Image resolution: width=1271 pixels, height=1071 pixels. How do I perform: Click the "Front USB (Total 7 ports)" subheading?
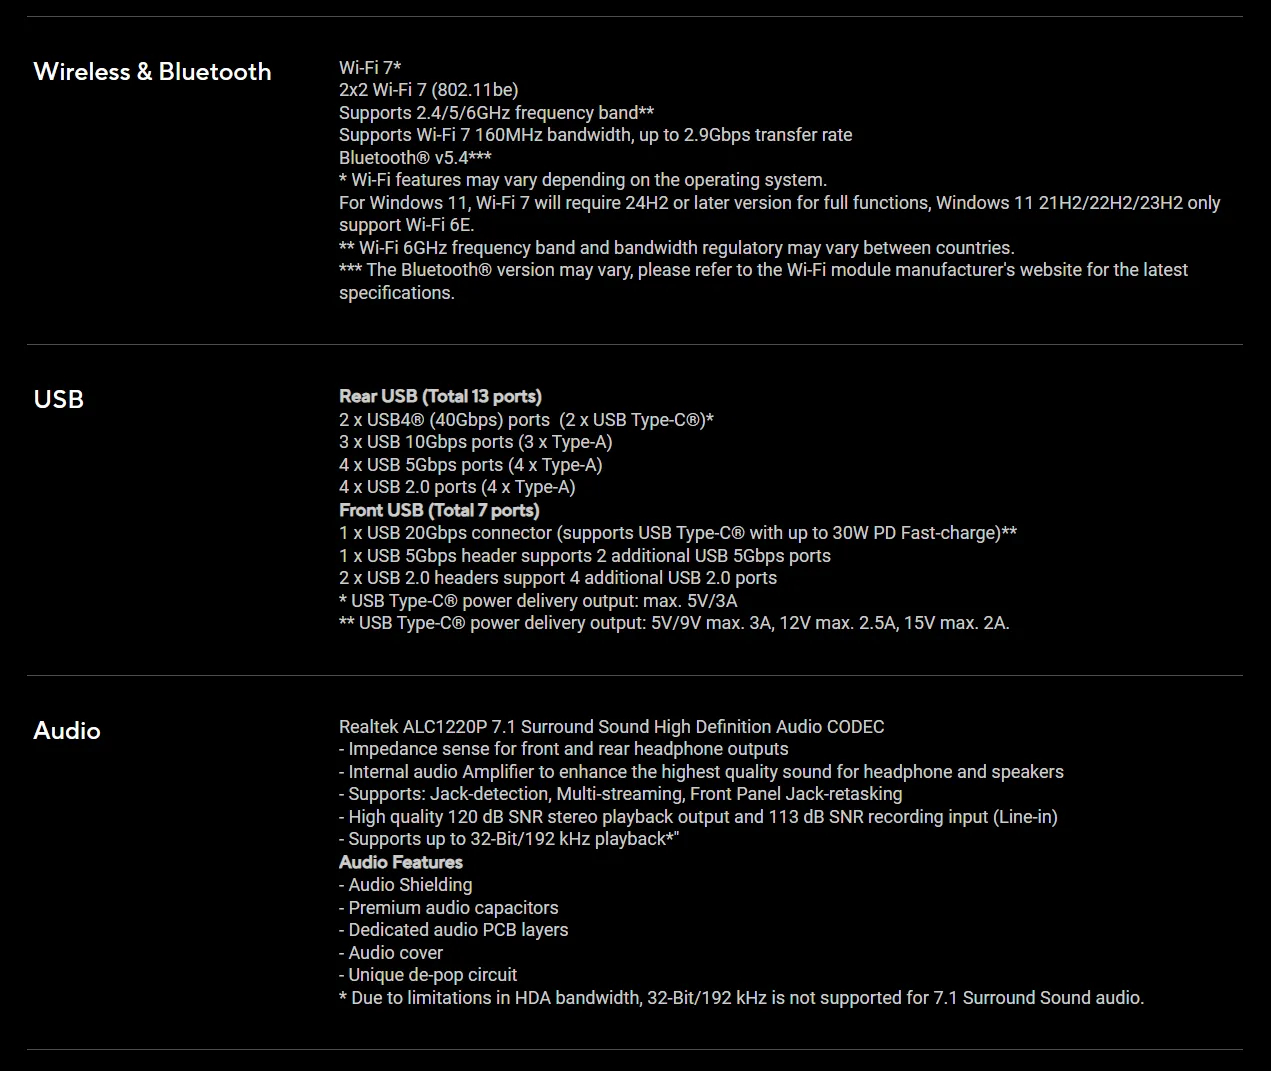[439, 511]
